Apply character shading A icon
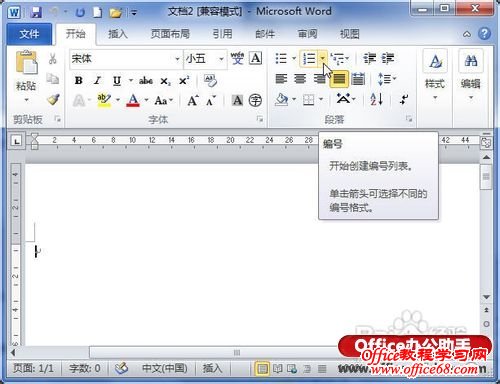Screen dimensions: 500x384 point(237,100)
